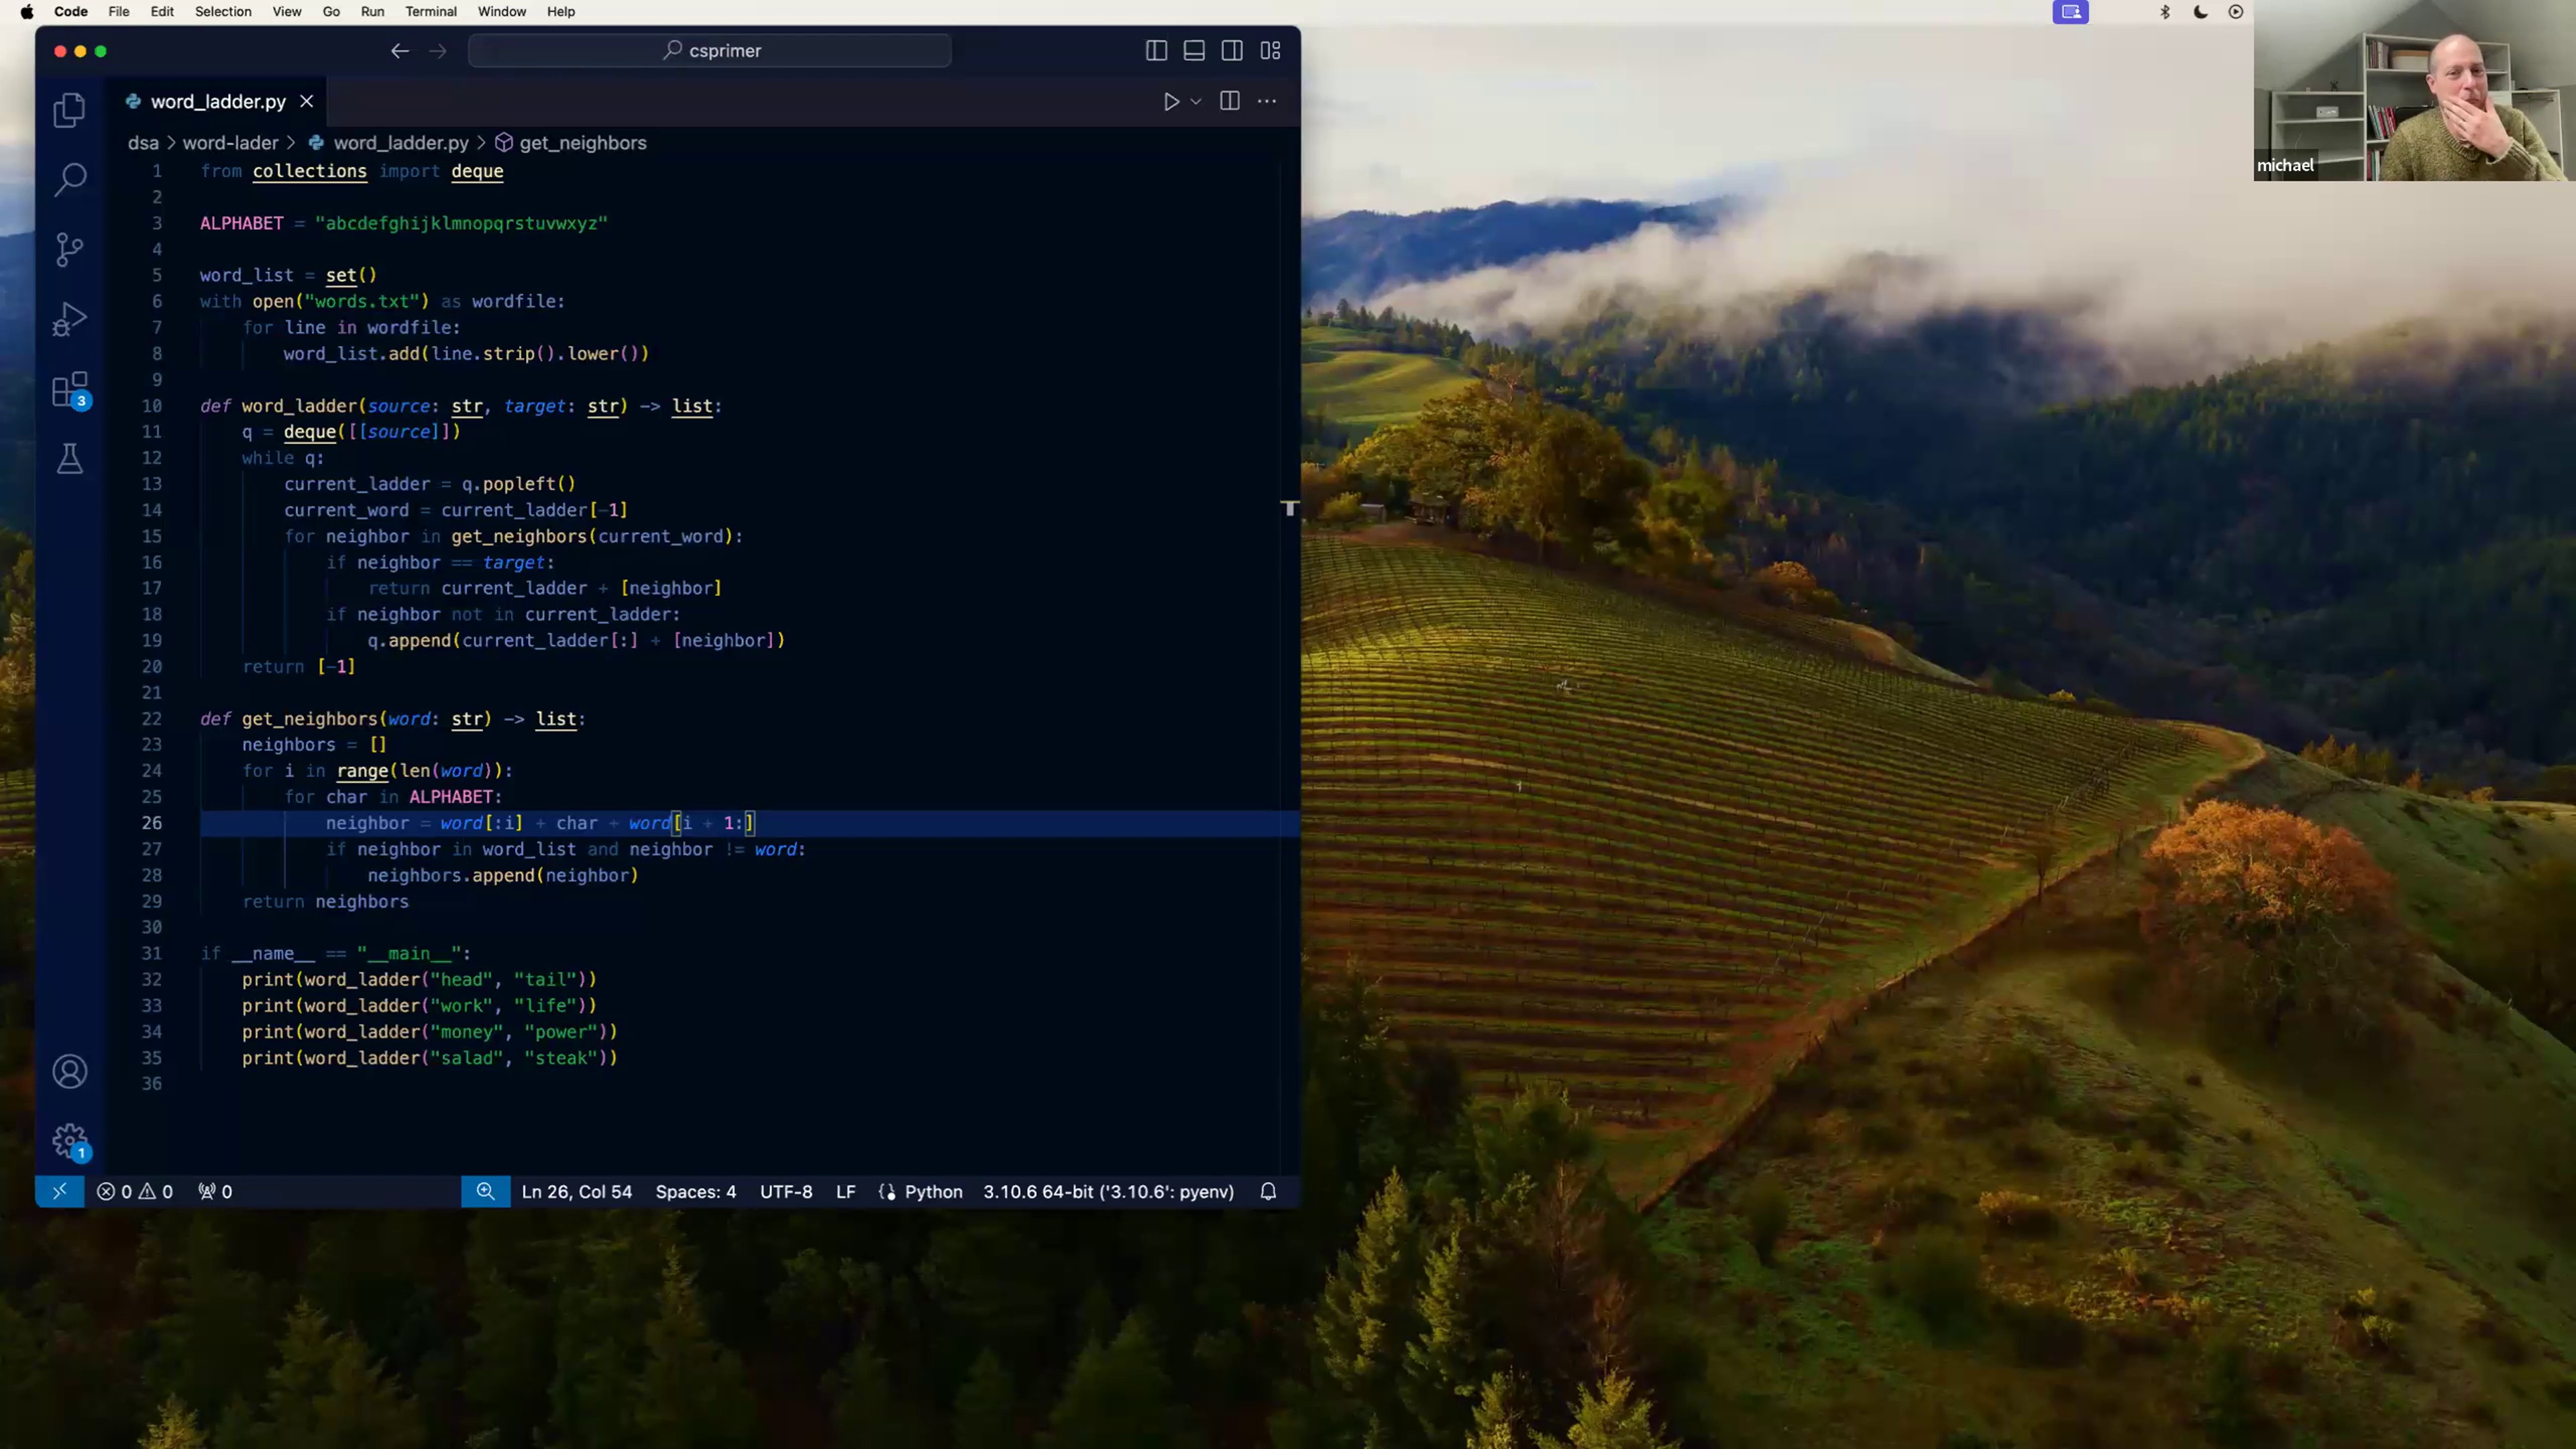Click Spaces: 4 indentation setting
The image size is (2576, 1449).
[696, 1192]
